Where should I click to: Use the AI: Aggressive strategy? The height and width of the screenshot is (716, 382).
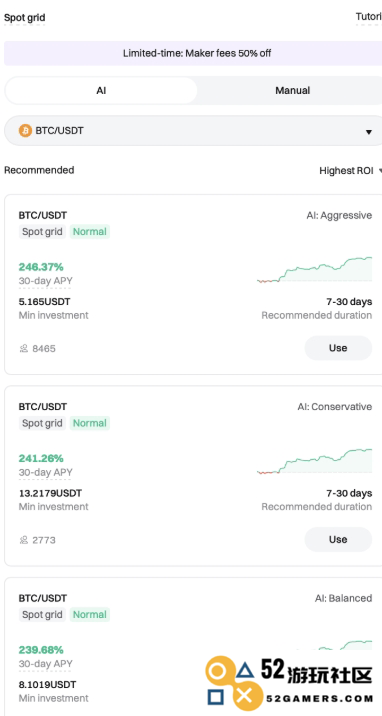338,348
